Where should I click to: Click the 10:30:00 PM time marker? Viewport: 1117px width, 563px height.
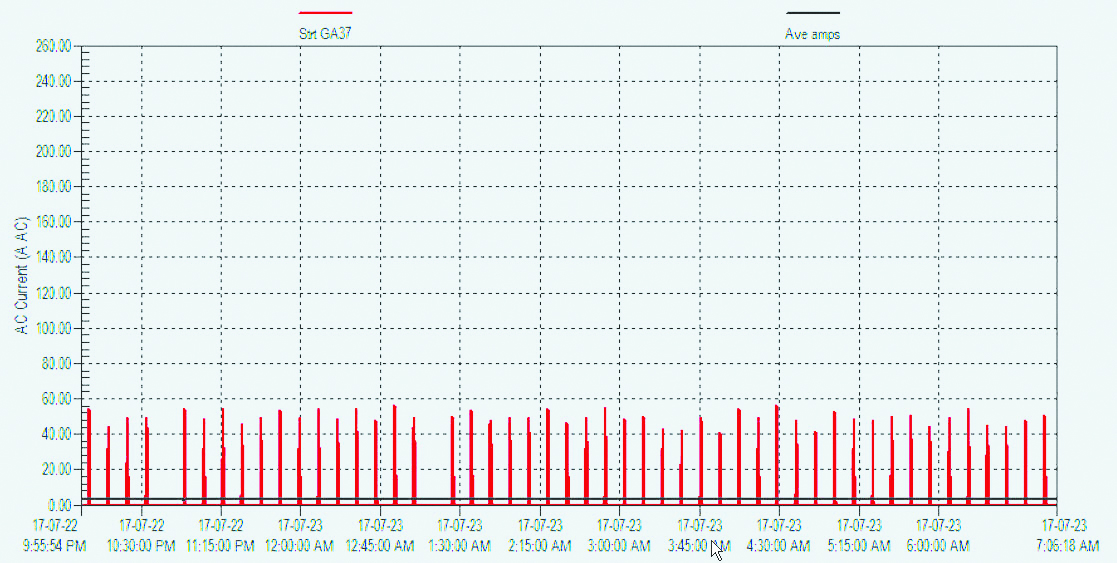tap(142, 546)
